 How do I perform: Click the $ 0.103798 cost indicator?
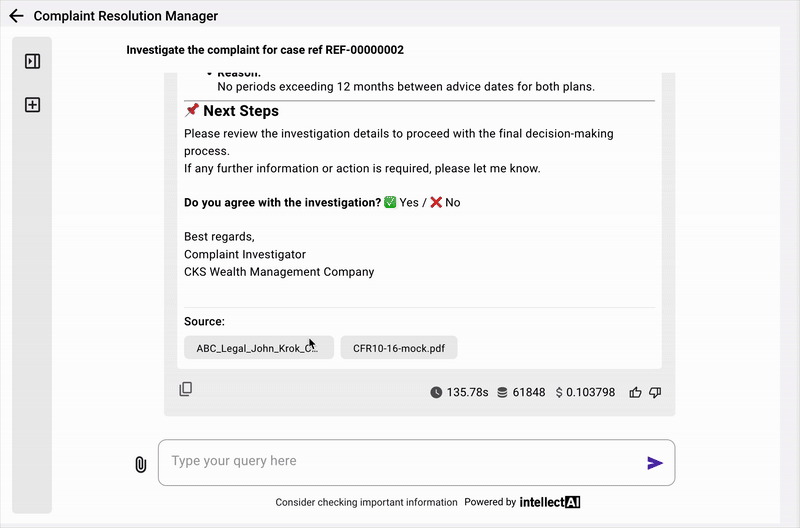585,393
